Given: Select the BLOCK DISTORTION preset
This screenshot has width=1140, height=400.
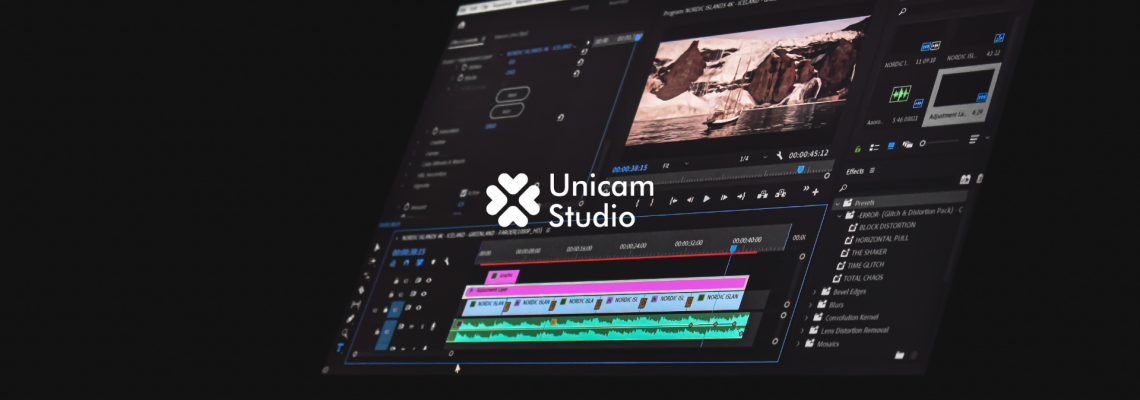Looking at the screenshot, I should 887,225.
